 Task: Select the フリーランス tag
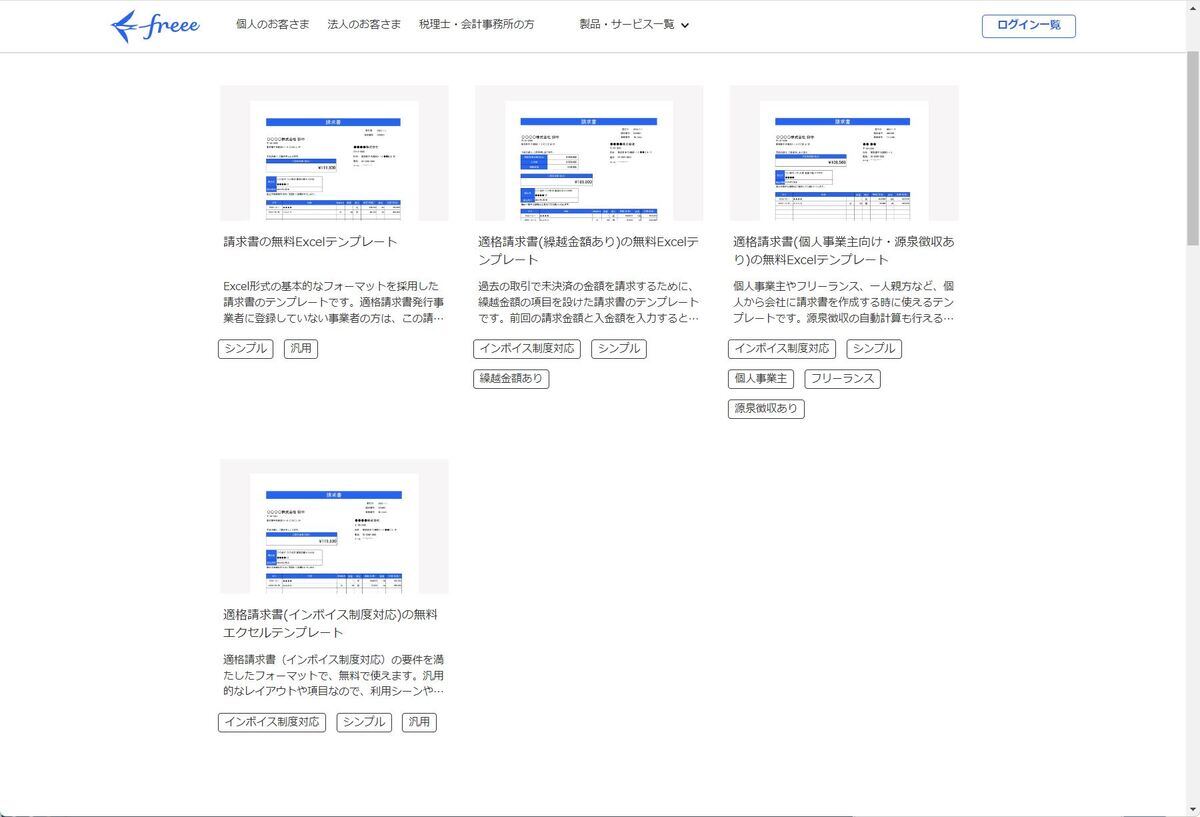[842, 379]
